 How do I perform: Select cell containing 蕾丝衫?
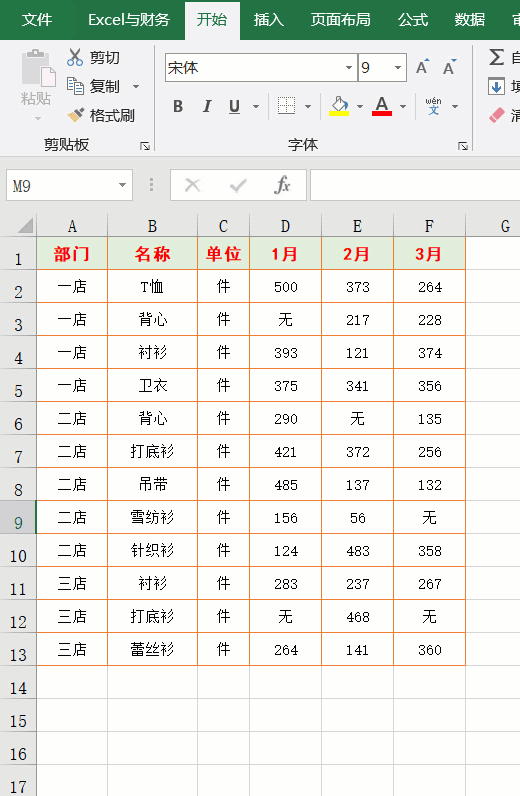pyautogui.click(x=152, y=649)
